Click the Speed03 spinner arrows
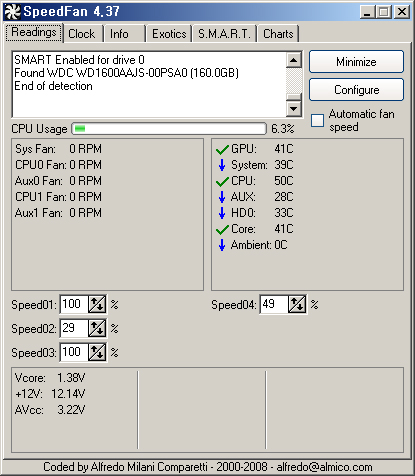Image resolution: width=415 pixels, height=476 pixels. 97,352
